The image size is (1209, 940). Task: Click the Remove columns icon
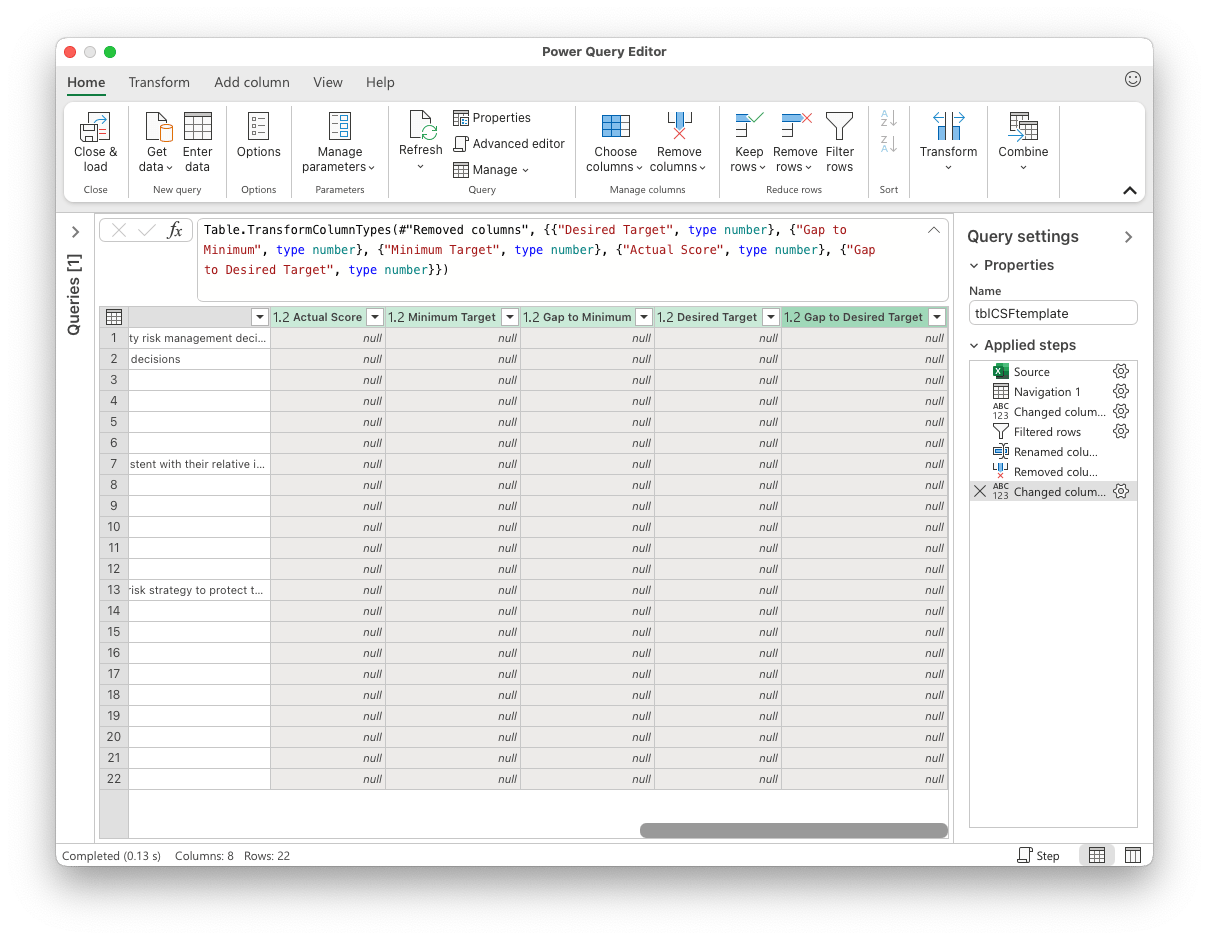[x=679, y=126]
